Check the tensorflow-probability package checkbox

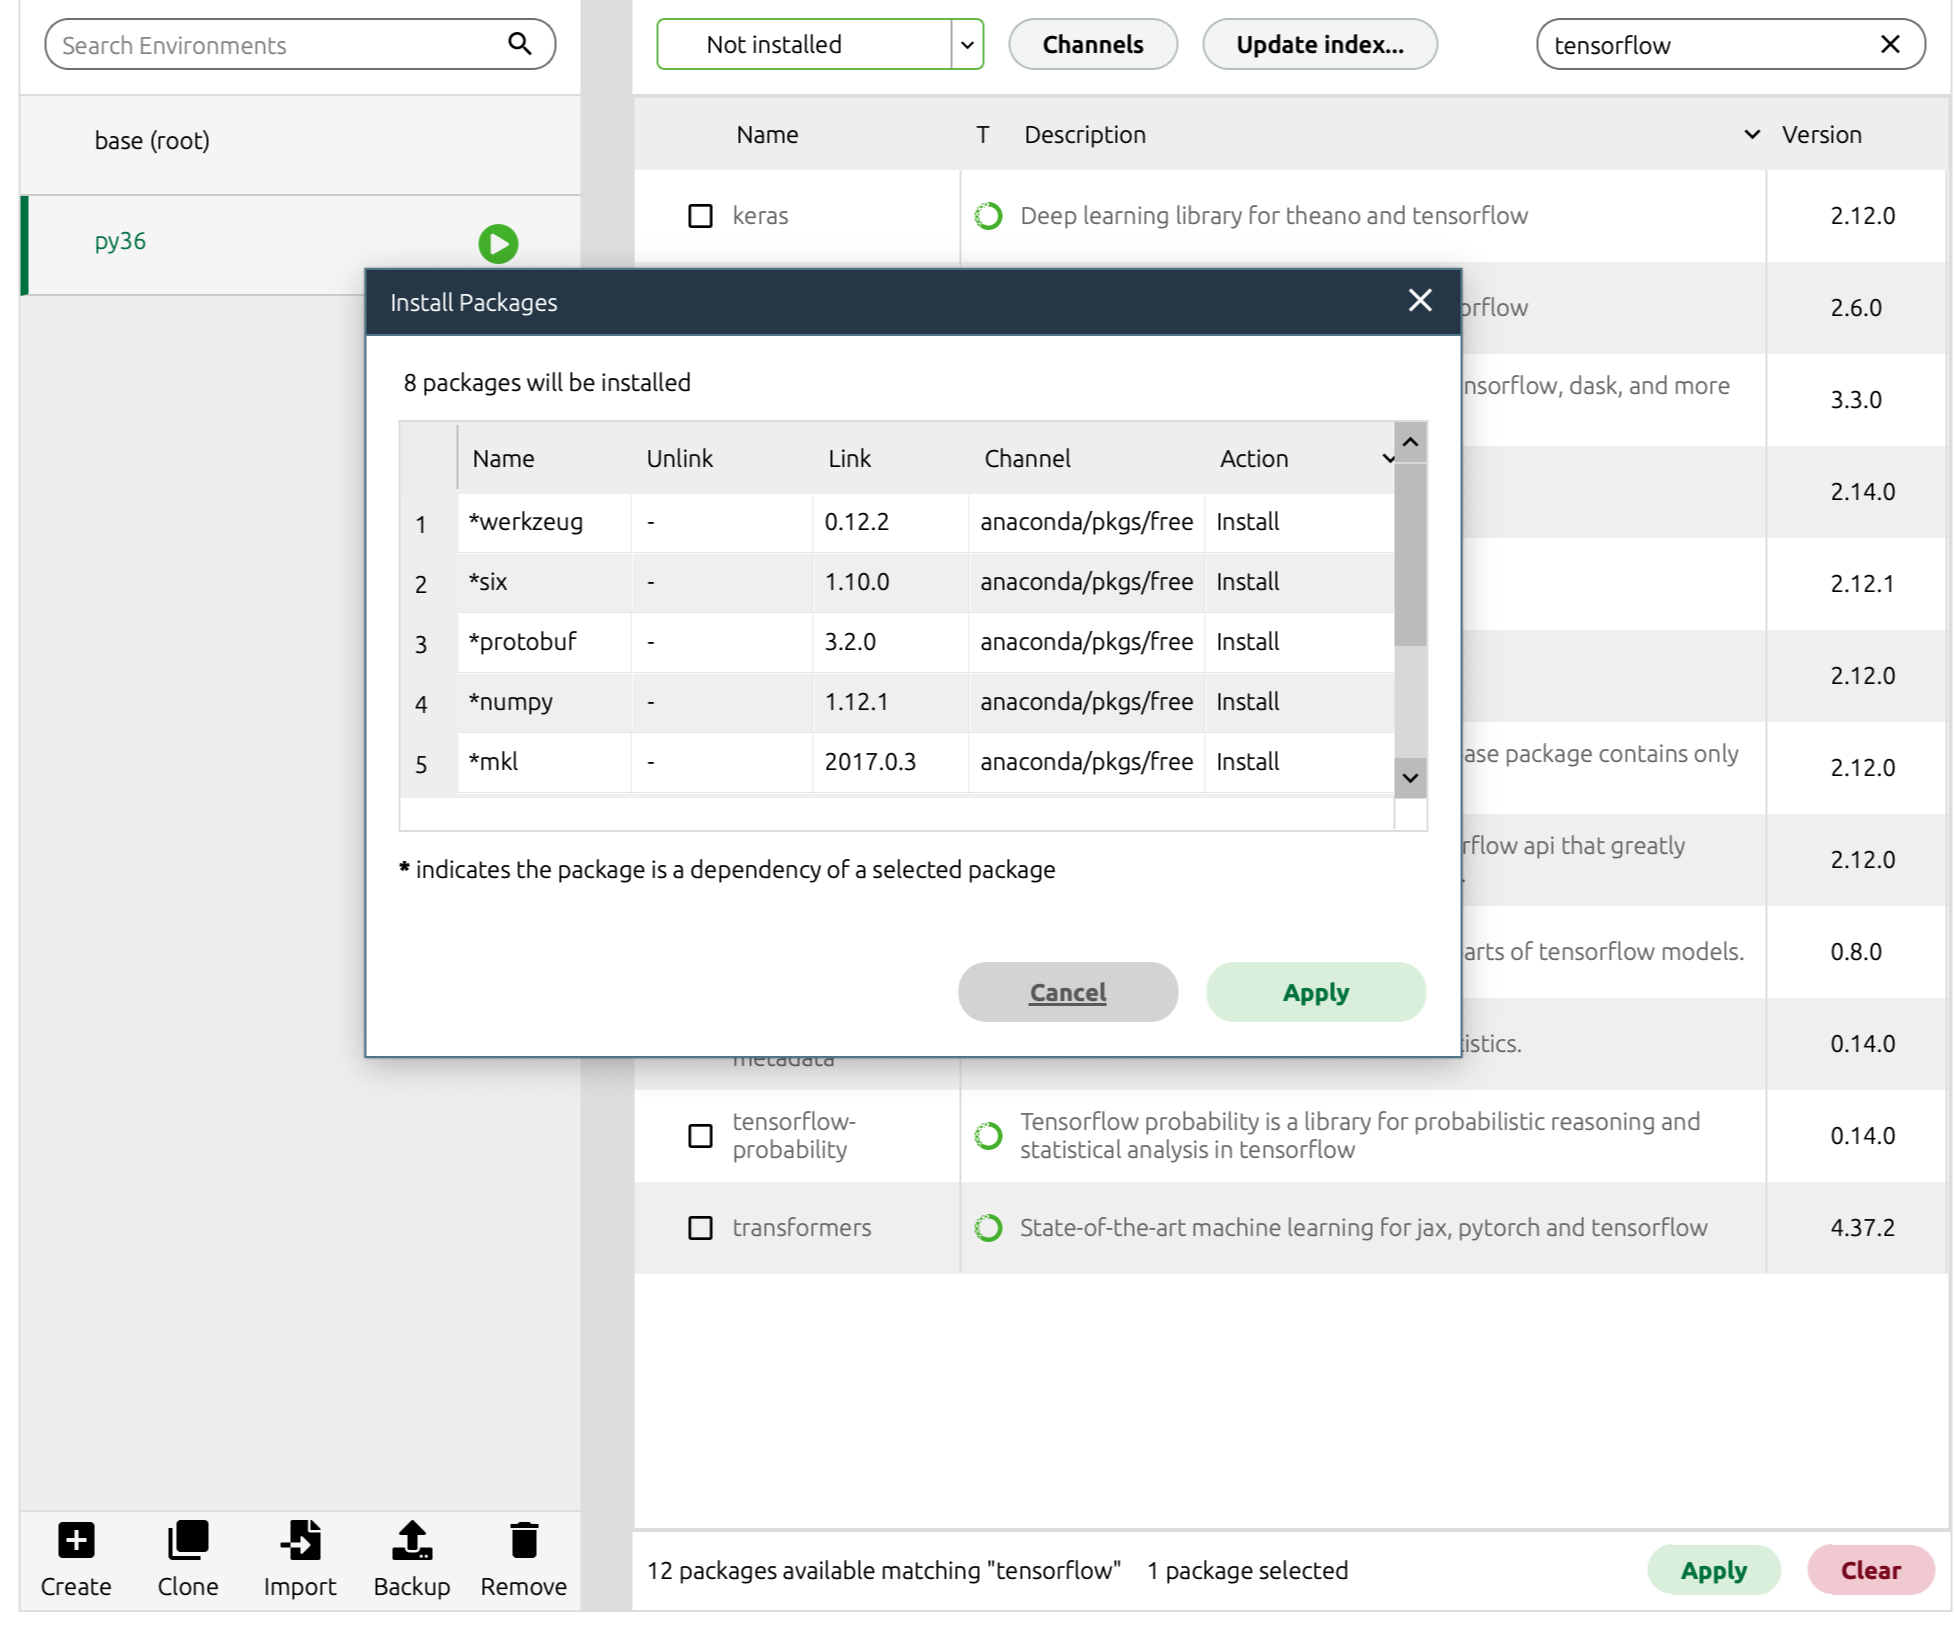pos(700,1136)
